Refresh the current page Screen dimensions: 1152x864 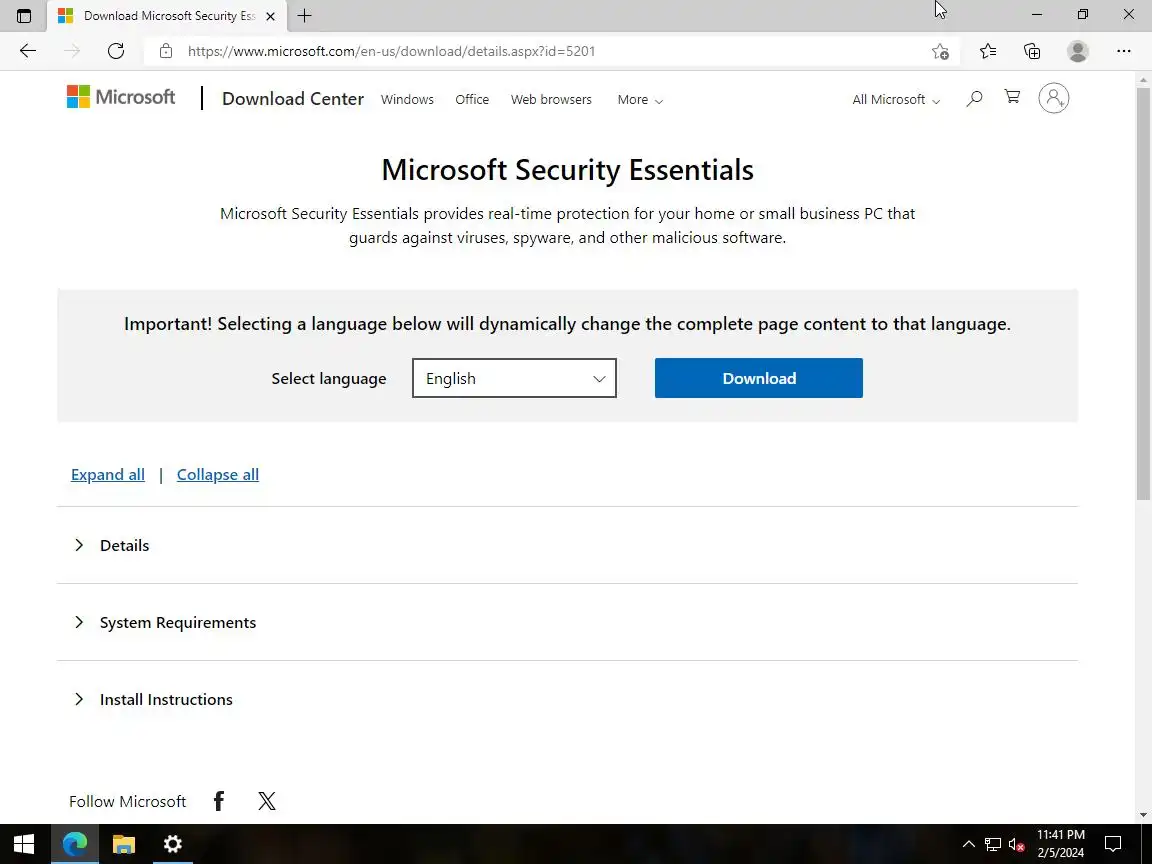pyautogui.click(x=116, y=51)
